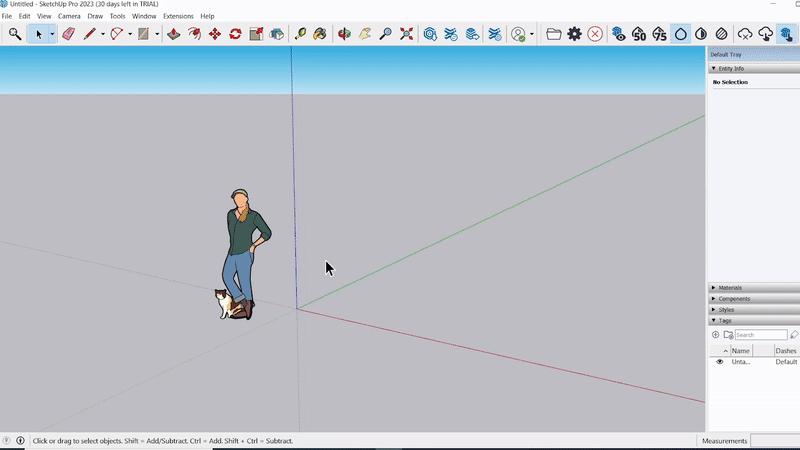The image size is (800, 450).
Task: Expand the Materials panel
Action: (730, 288)
